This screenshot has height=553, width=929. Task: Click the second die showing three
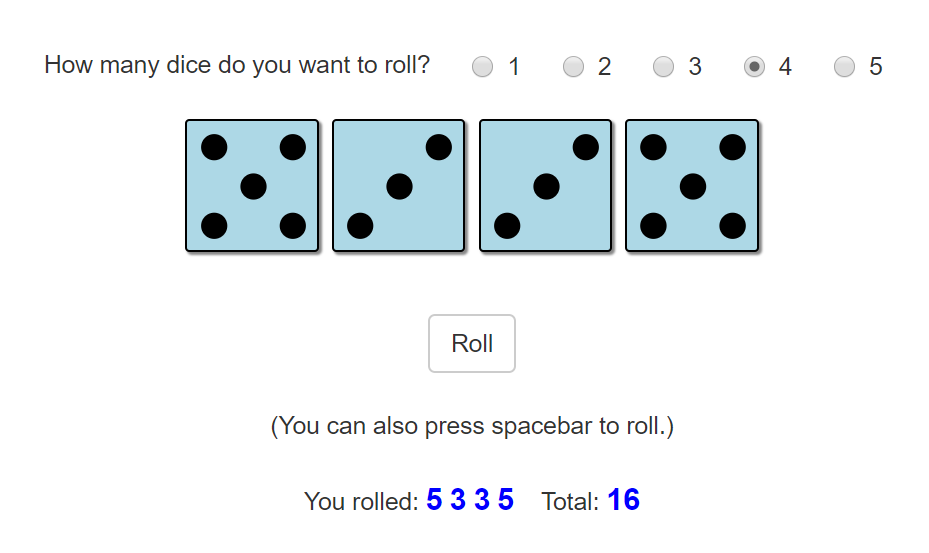[x=399, y=186]
